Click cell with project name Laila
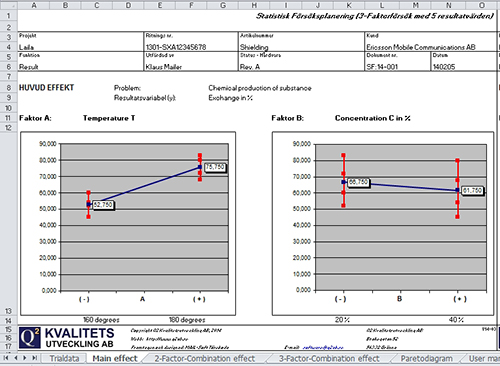500x366 pixels. click(x=26, y=47)
